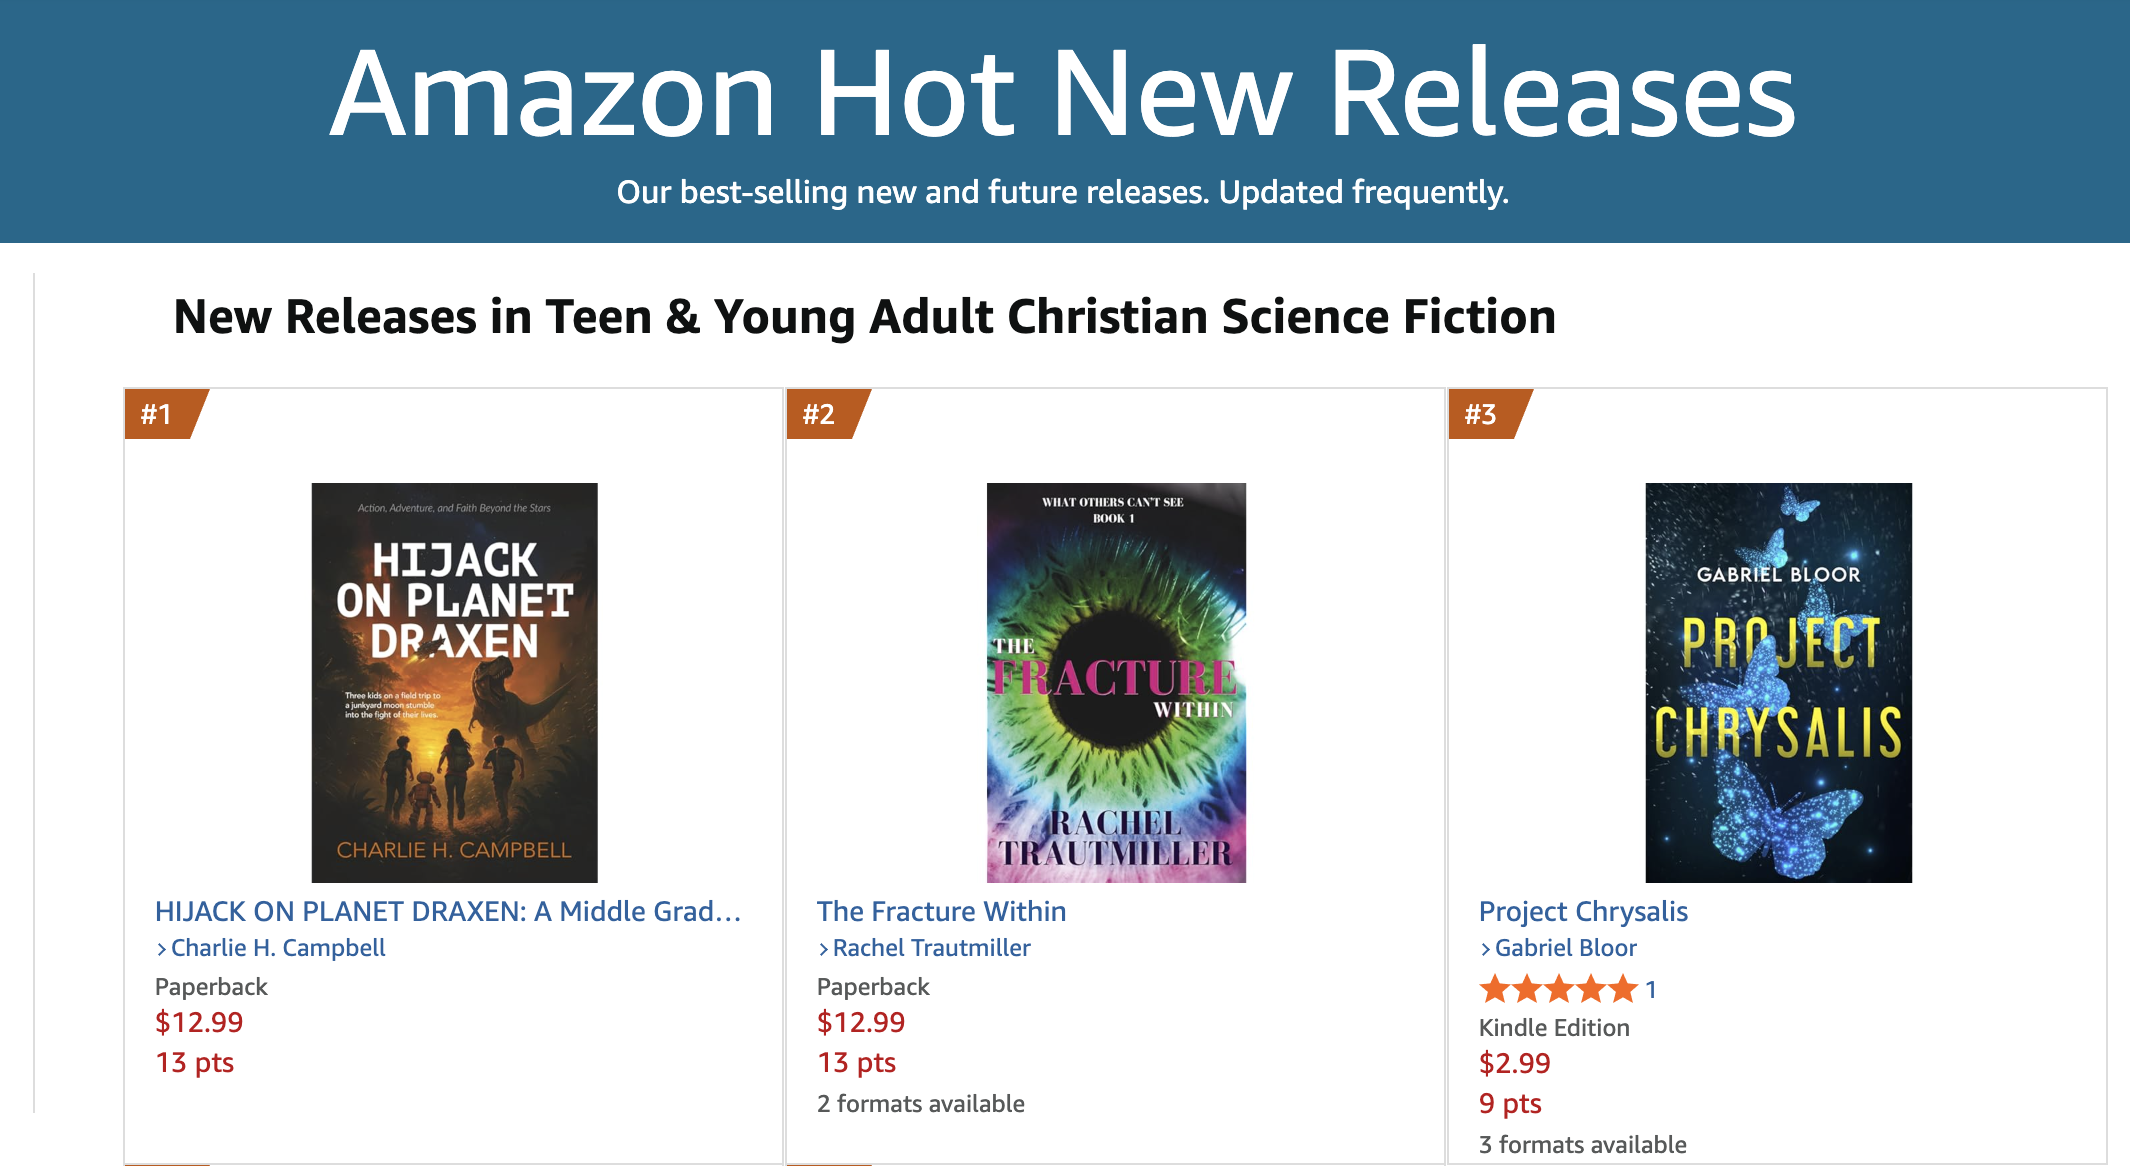Open the HIJACK ON PLANET DRAXEN title link
Image resolution: width=2130 pixels, height=1166 pixels.
(447, 911)
